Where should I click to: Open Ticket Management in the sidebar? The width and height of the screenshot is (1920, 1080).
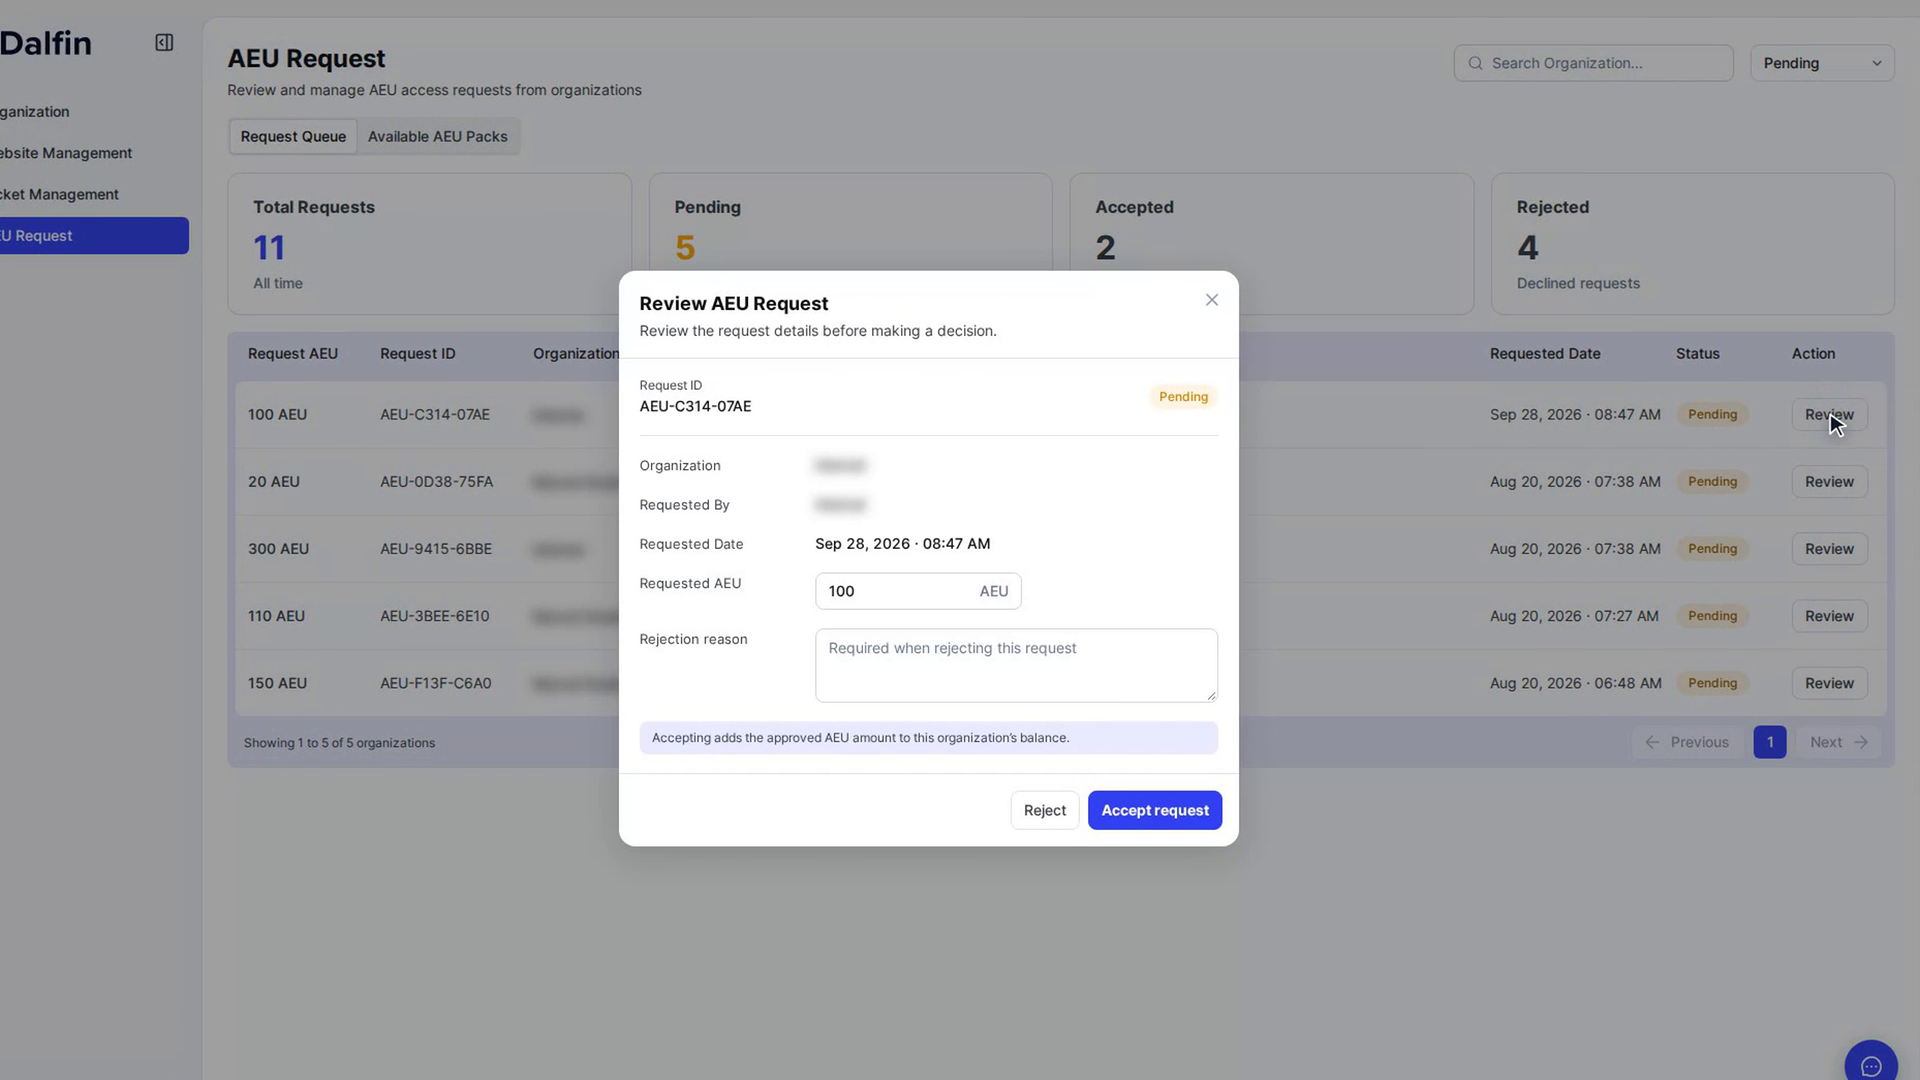pos(60,194)
